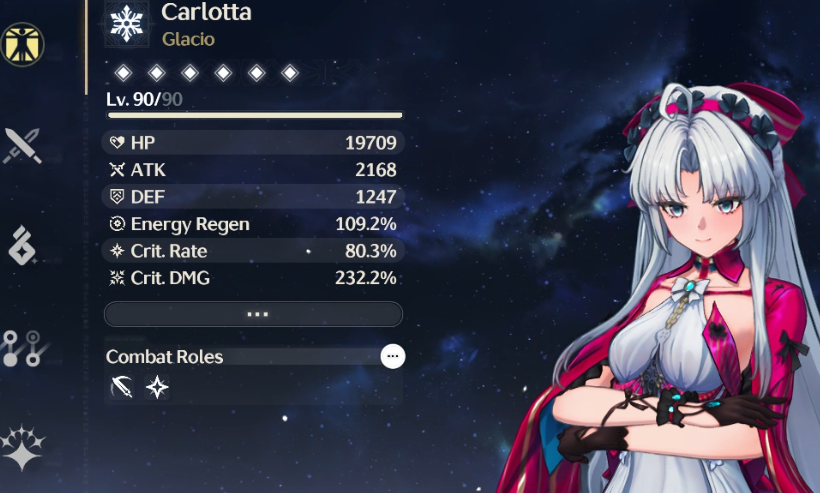Open the character overview sidebar tab
This screenshot has height=493, width=820.
pos(22,44)
